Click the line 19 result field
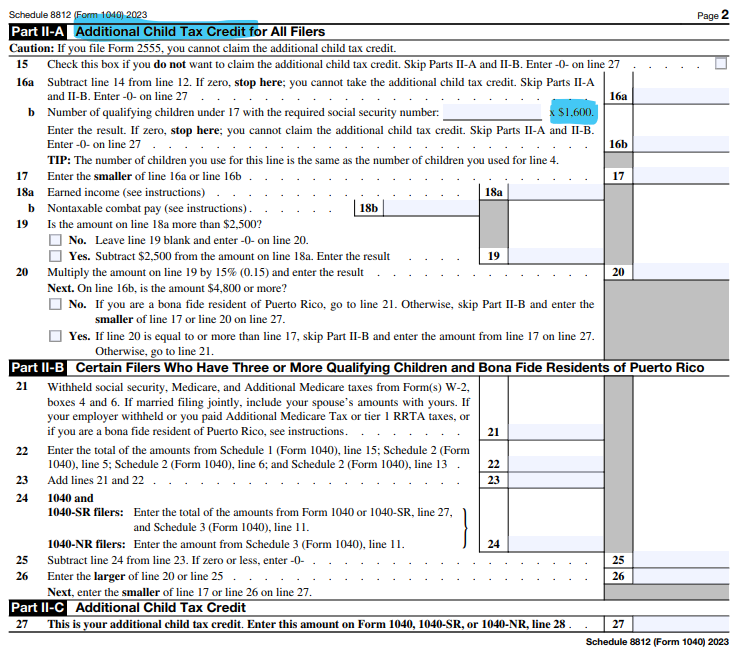 pos(556,256)
